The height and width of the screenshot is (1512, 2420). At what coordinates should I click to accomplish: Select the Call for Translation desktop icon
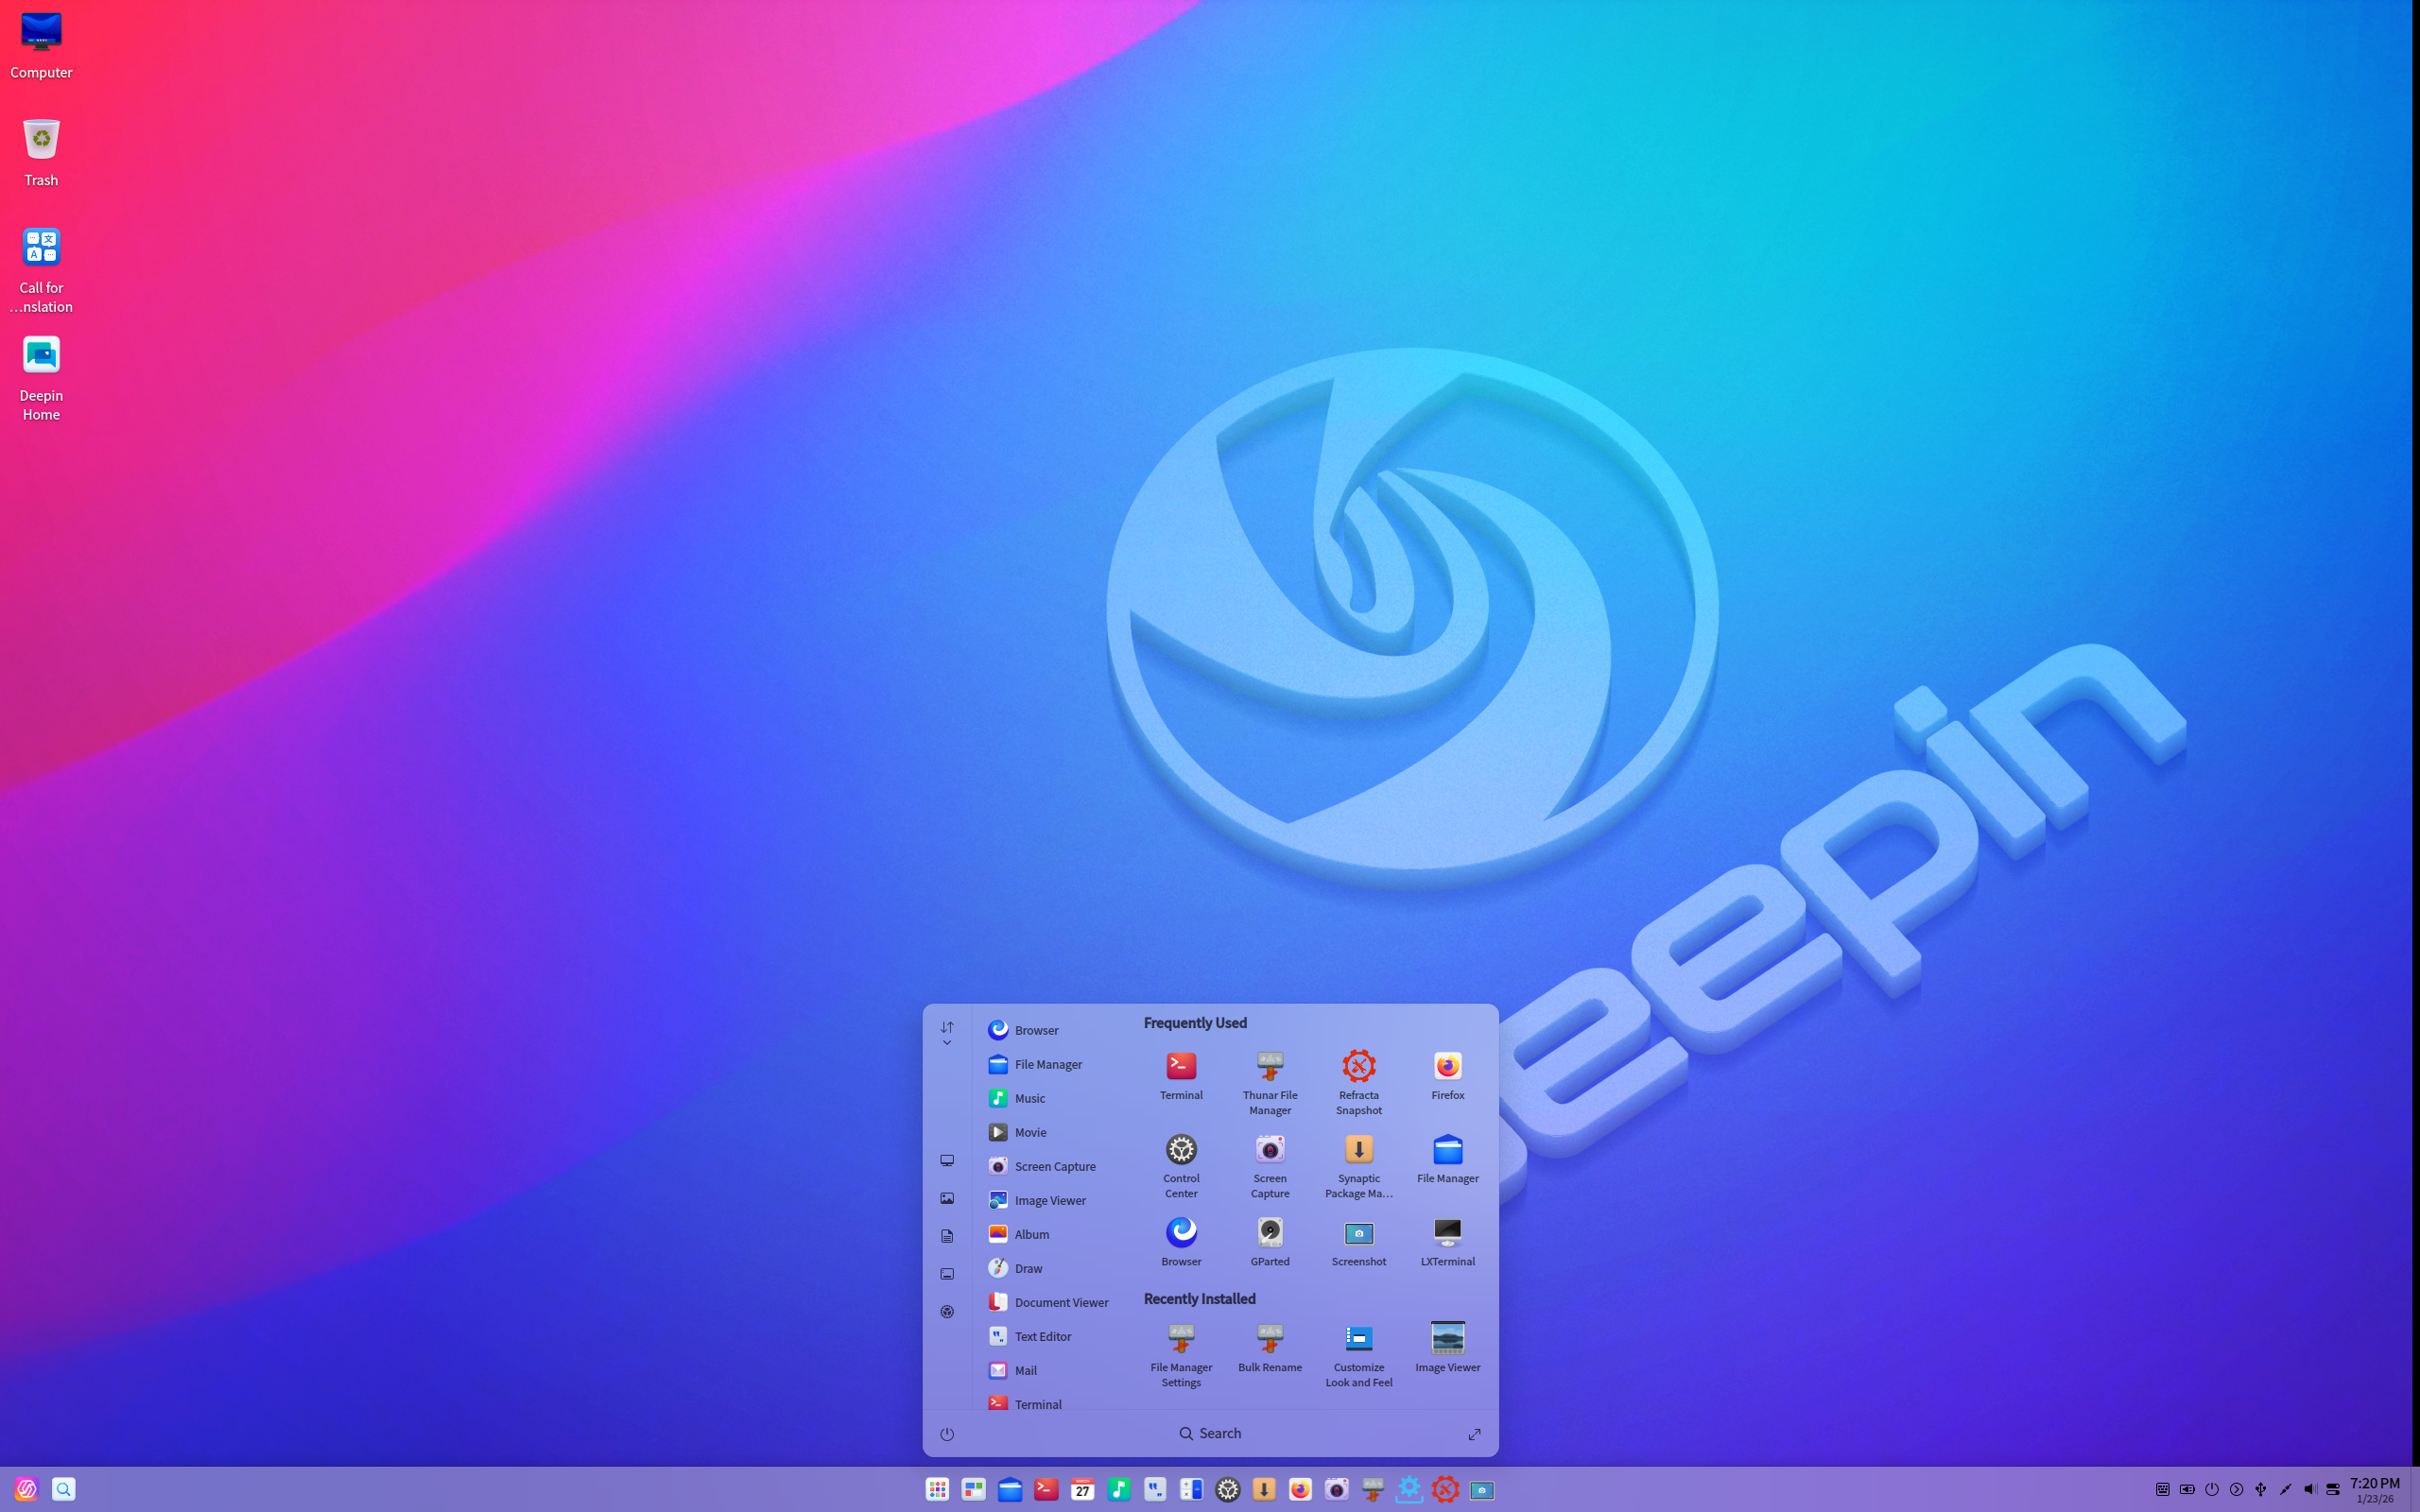pos(41,269)
